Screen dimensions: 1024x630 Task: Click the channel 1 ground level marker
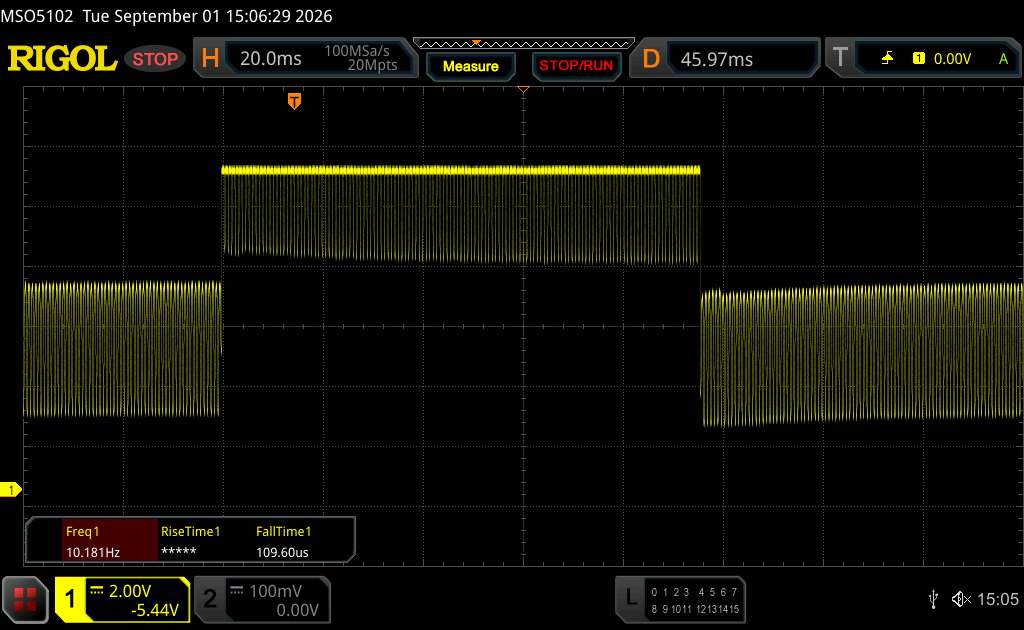point(10,490)
